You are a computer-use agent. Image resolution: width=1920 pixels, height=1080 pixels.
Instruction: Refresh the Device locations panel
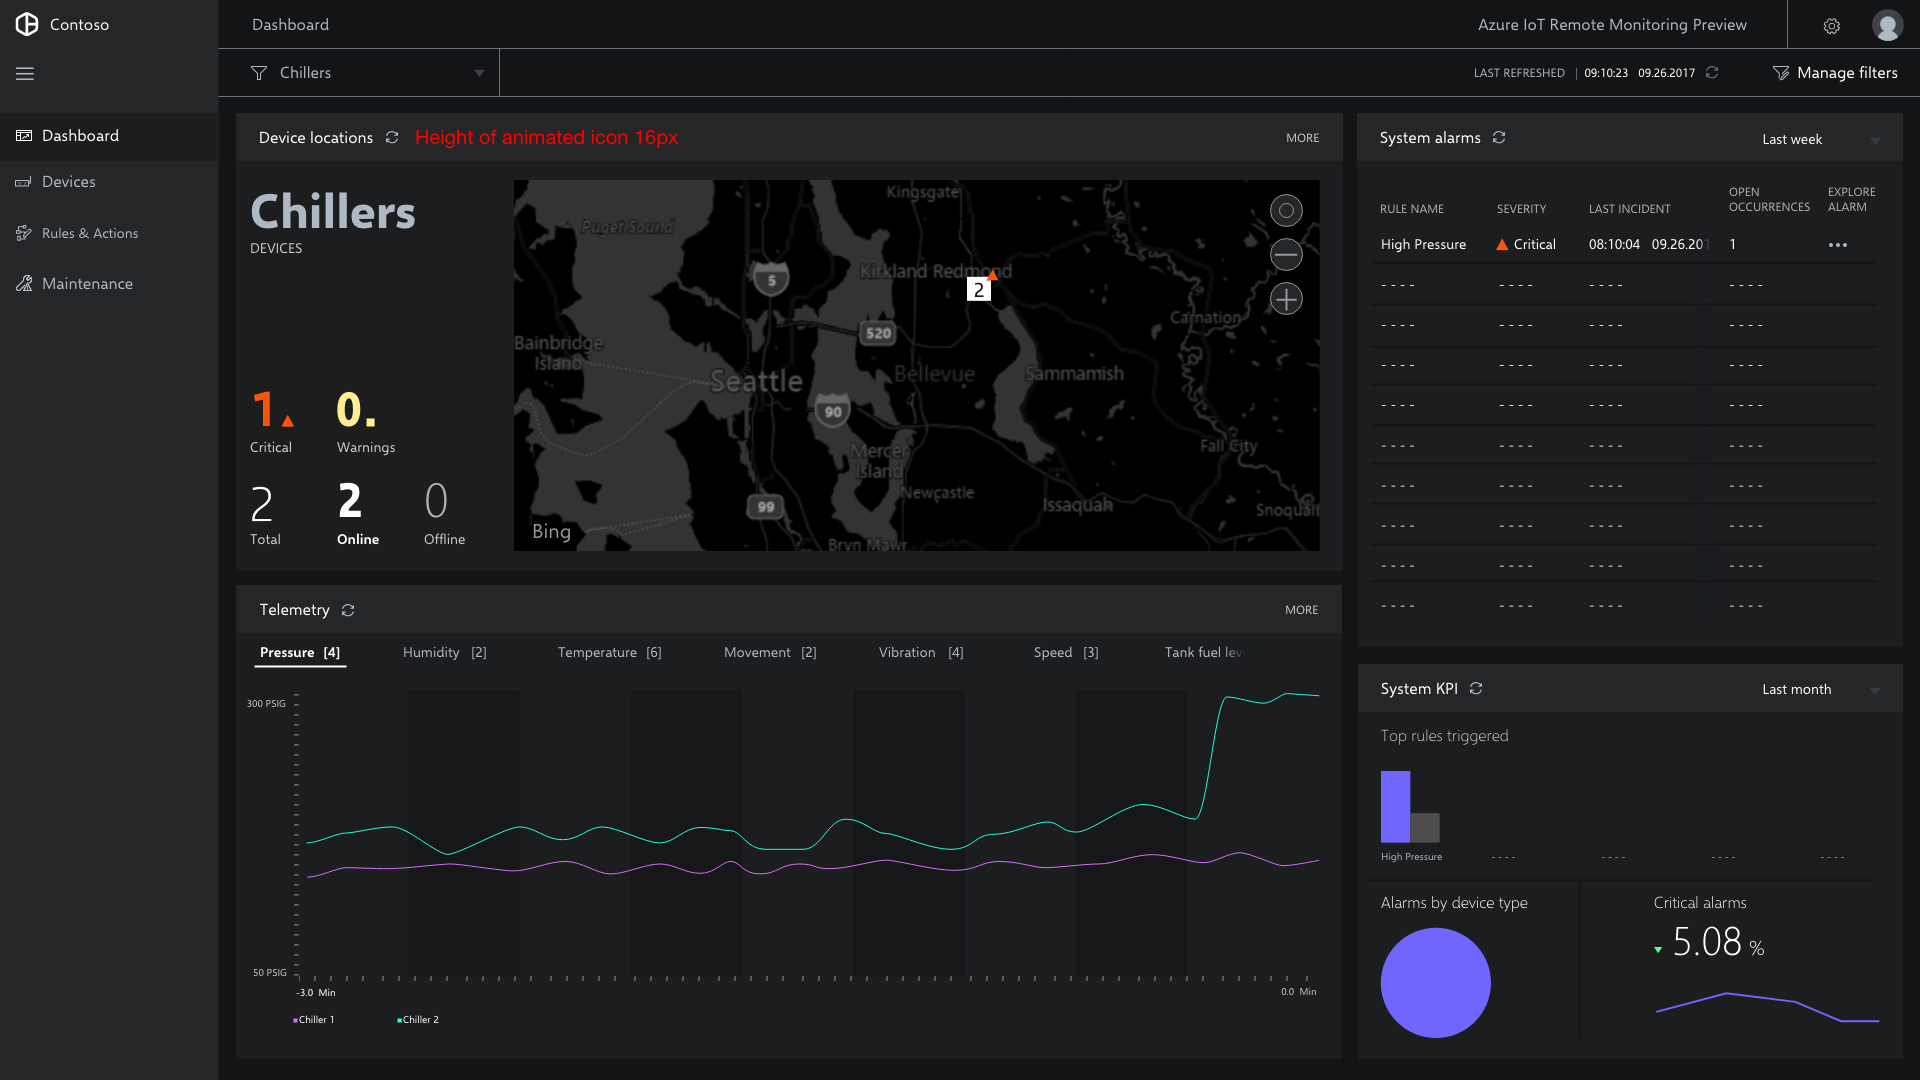point(392,138)
